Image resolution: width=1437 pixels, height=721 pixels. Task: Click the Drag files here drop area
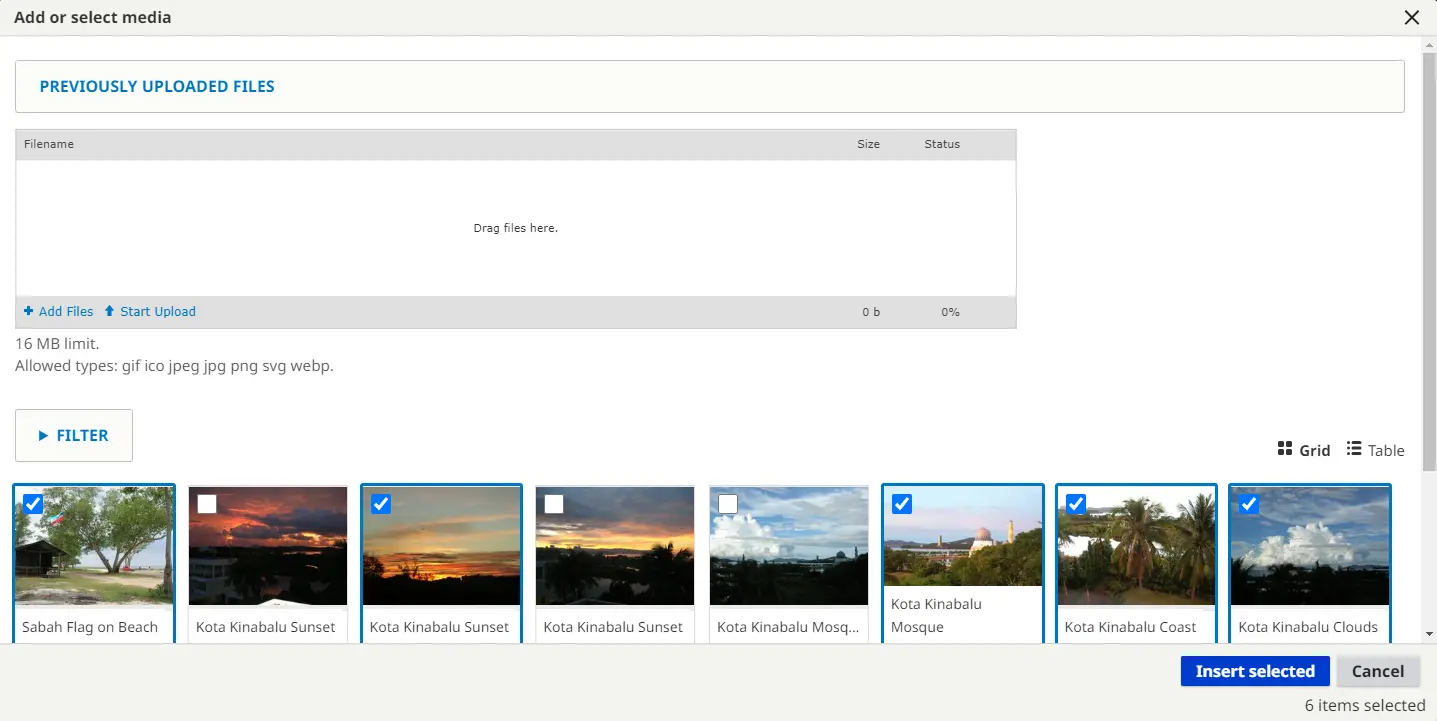point(515,228)
